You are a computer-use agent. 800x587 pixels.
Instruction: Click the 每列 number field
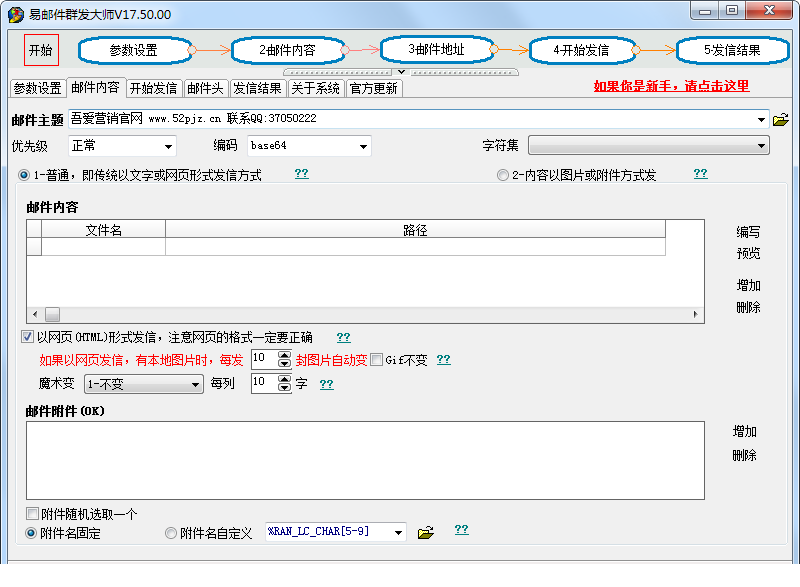point(265,383)
